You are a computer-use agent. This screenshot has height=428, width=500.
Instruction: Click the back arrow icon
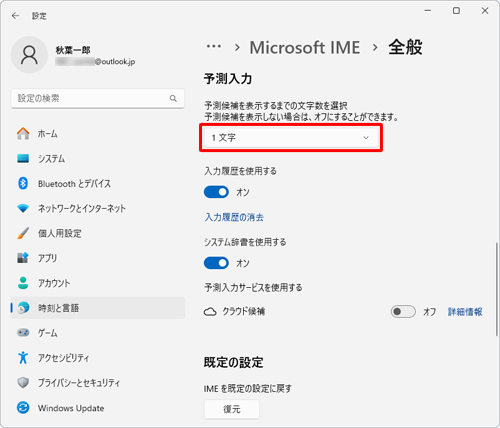click(15, 16)
